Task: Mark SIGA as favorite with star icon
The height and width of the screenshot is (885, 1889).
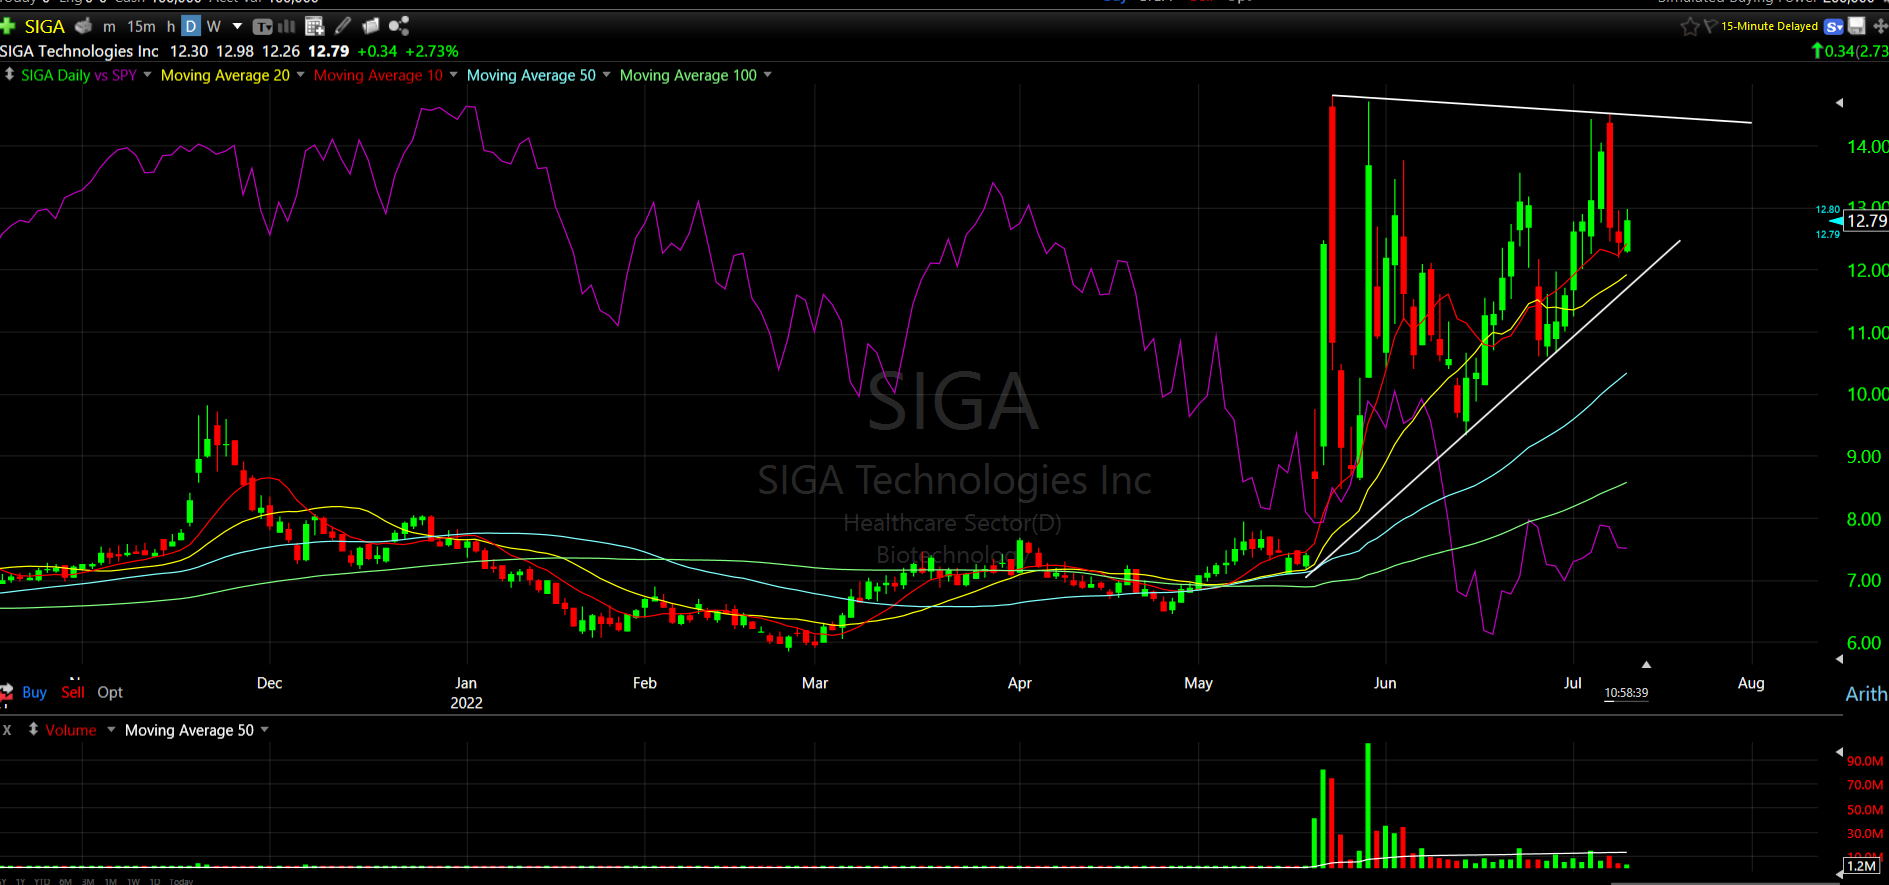Action: (1690, 27)
